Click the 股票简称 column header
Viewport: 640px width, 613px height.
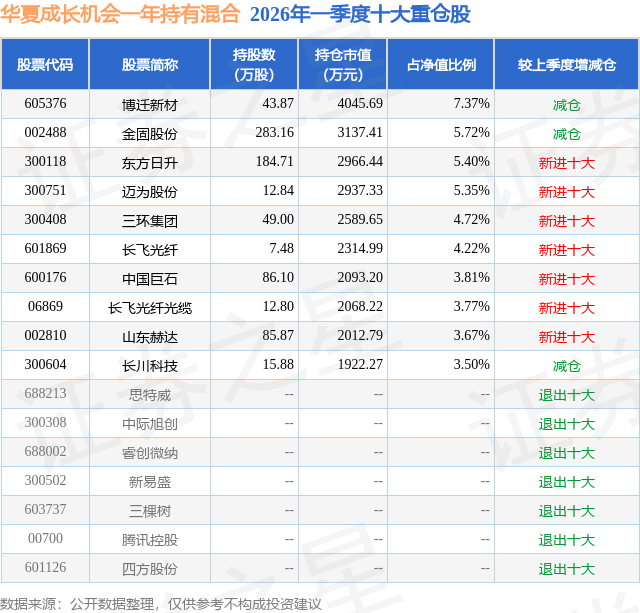click(x=150, y=64)
